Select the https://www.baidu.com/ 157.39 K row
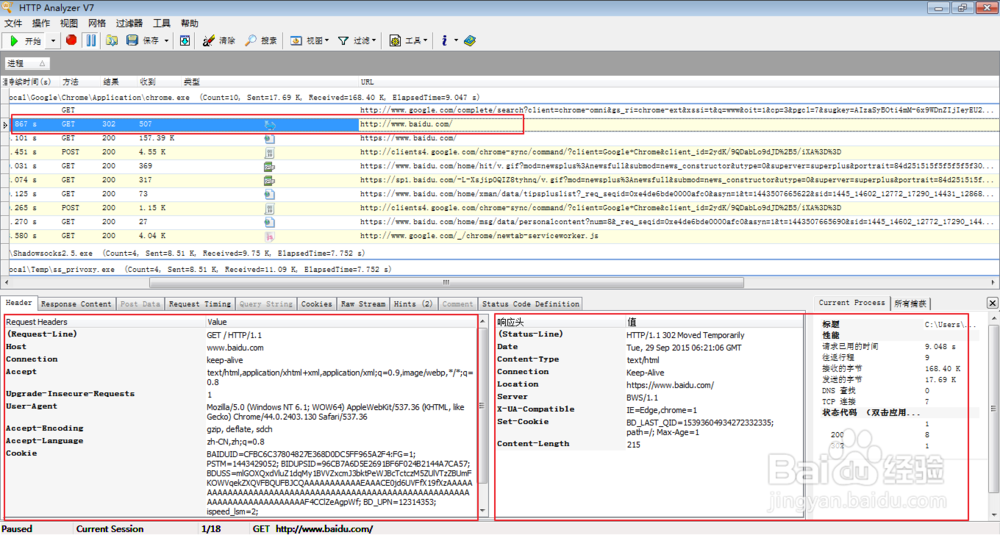 tap(504, 138)
